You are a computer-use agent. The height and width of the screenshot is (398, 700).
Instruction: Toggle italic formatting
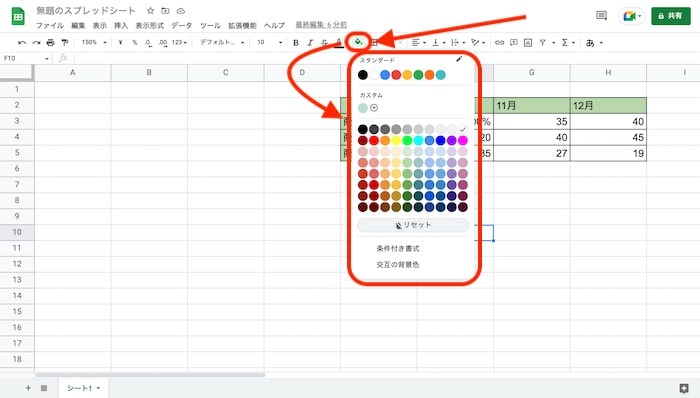(310, 43)
